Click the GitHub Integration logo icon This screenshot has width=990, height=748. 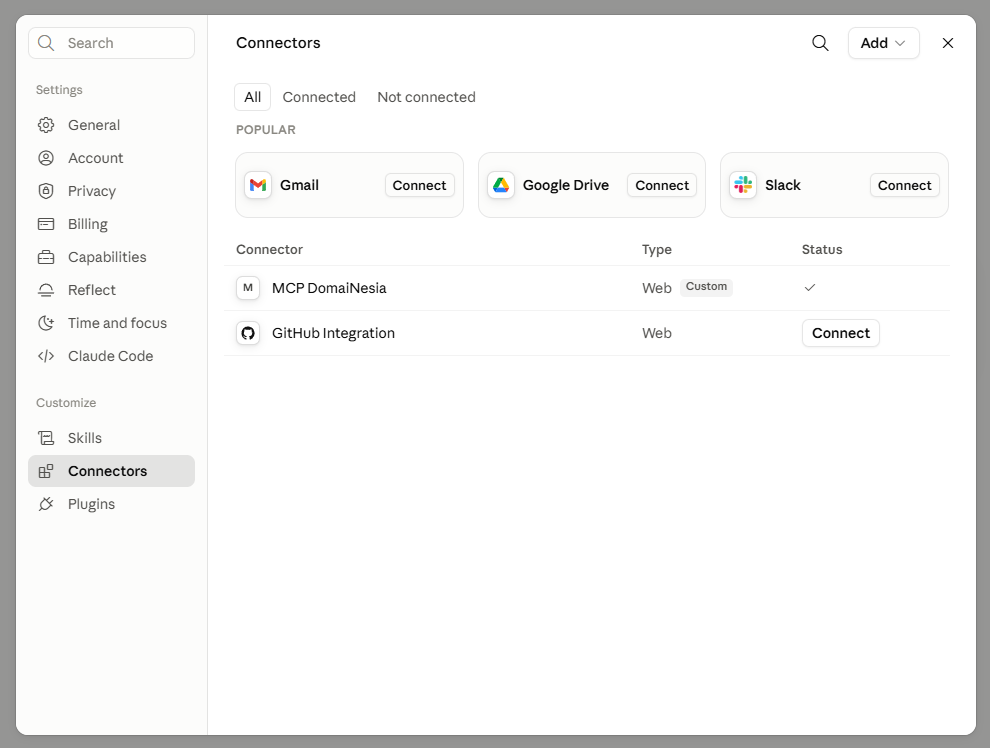pyautogui.click(x=248, y=333)
